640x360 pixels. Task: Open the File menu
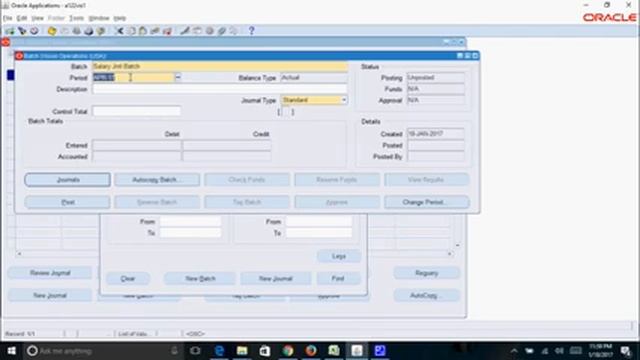tap(7, 18)
